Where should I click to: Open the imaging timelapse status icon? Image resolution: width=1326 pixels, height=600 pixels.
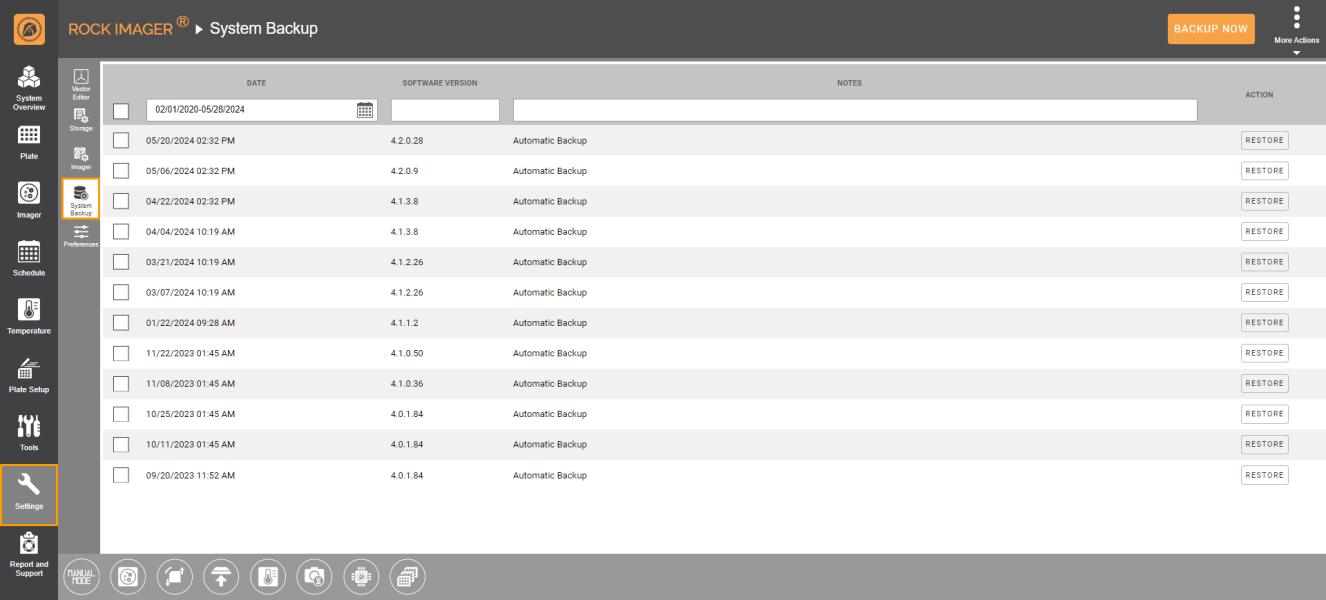[x=314, y=576]
